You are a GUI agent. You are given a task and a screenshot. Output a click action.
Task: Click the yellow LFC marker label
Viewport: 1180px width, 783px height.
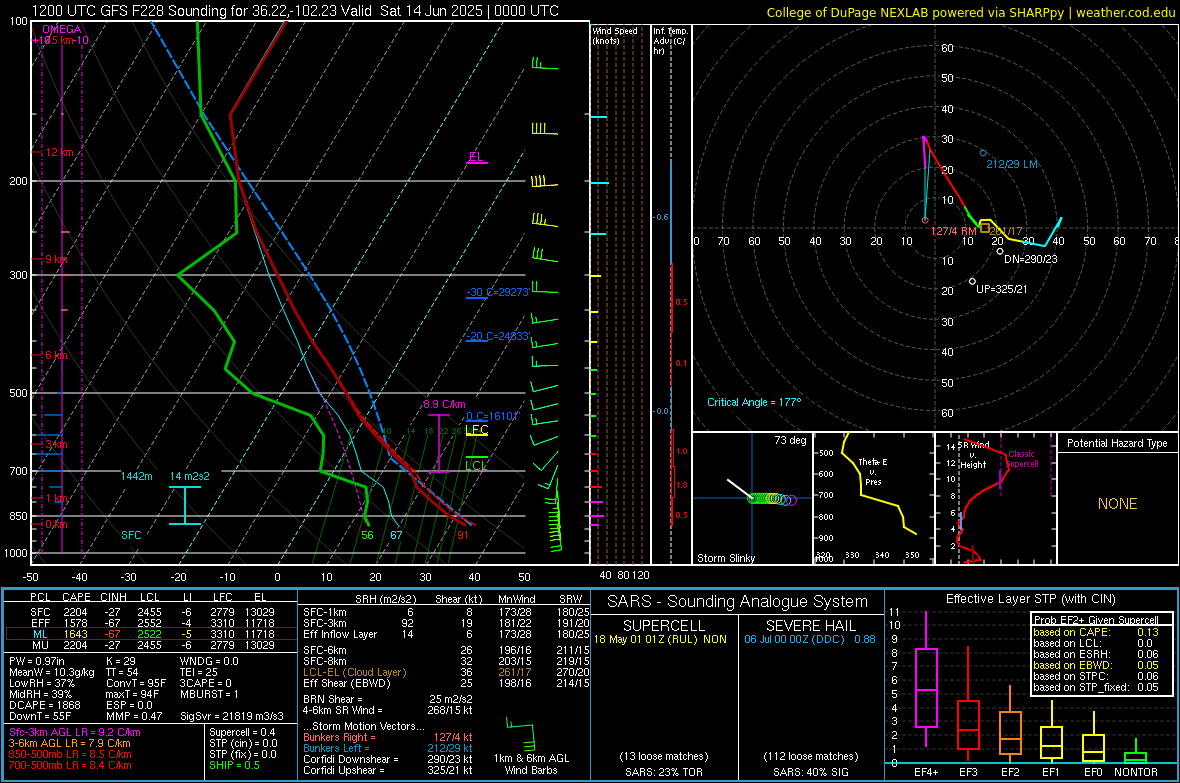click(x=476, y=430)
